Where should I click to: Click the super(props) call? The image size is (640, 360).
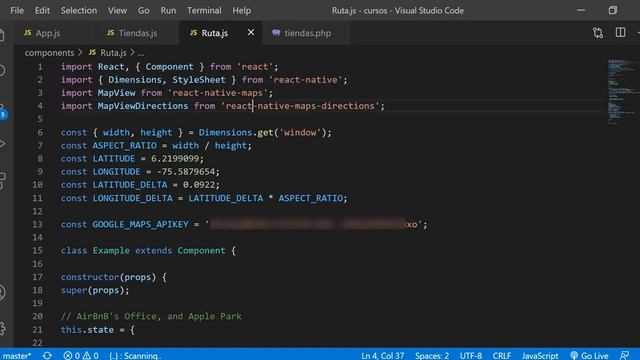tap(95, 290)
